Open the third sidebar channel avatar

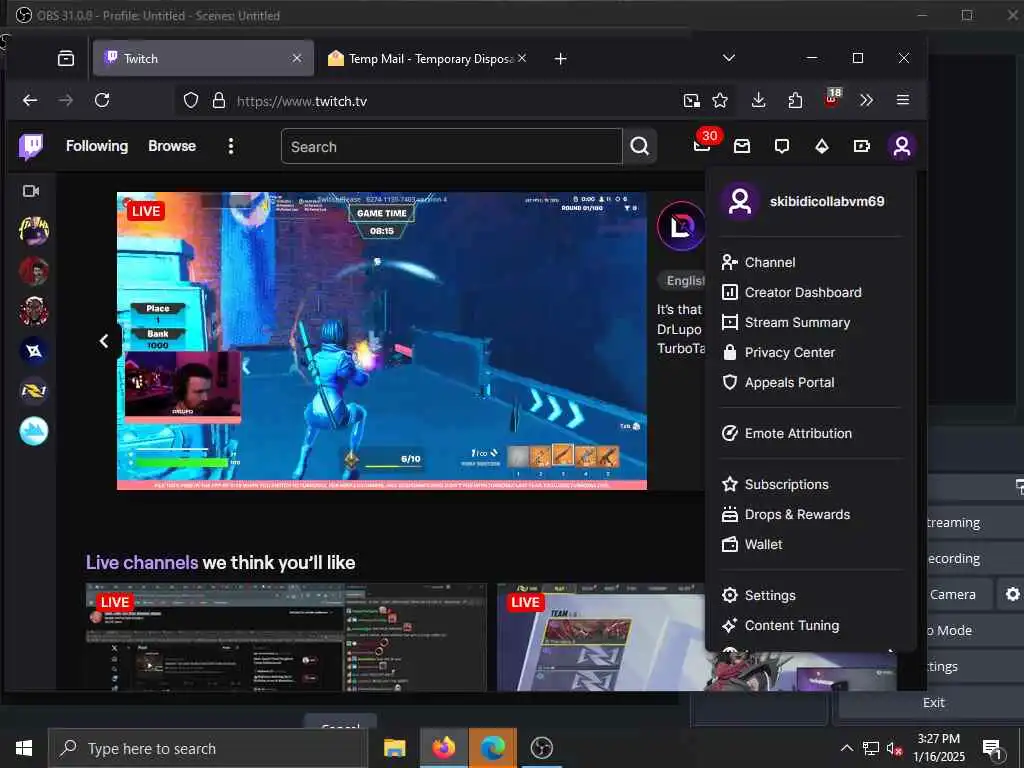pos(33,311)
